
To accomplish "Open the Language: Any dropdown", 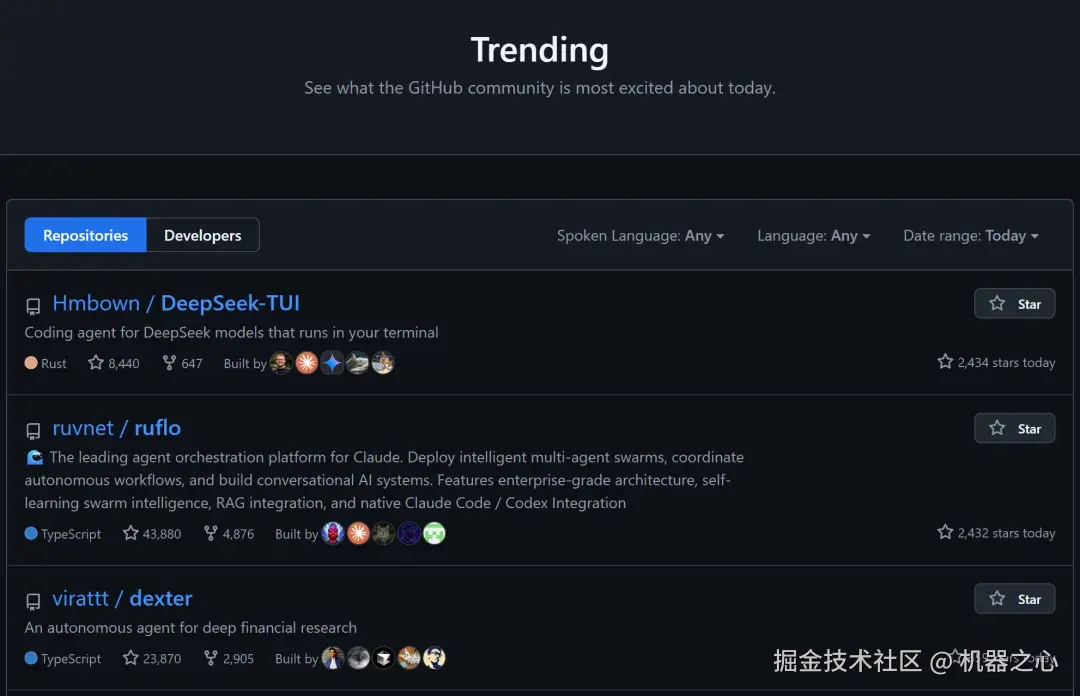I will [813, 236].
